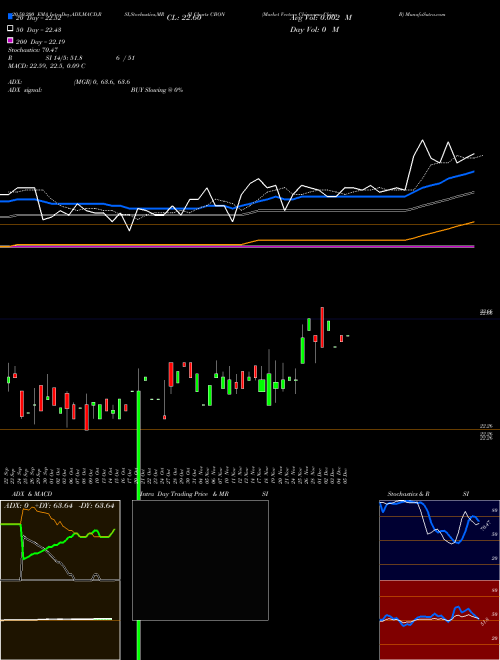500x660 pixels.
Task: Click the tallest red candlestick near the high
Action: click(322, 327)
